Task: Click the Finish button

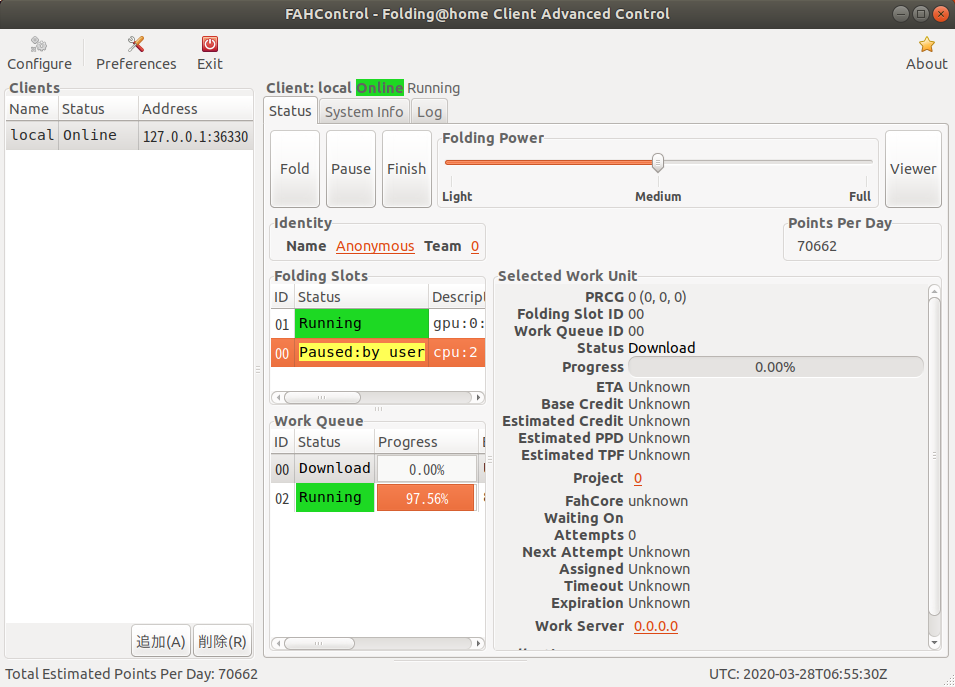Action: point(407,169)
